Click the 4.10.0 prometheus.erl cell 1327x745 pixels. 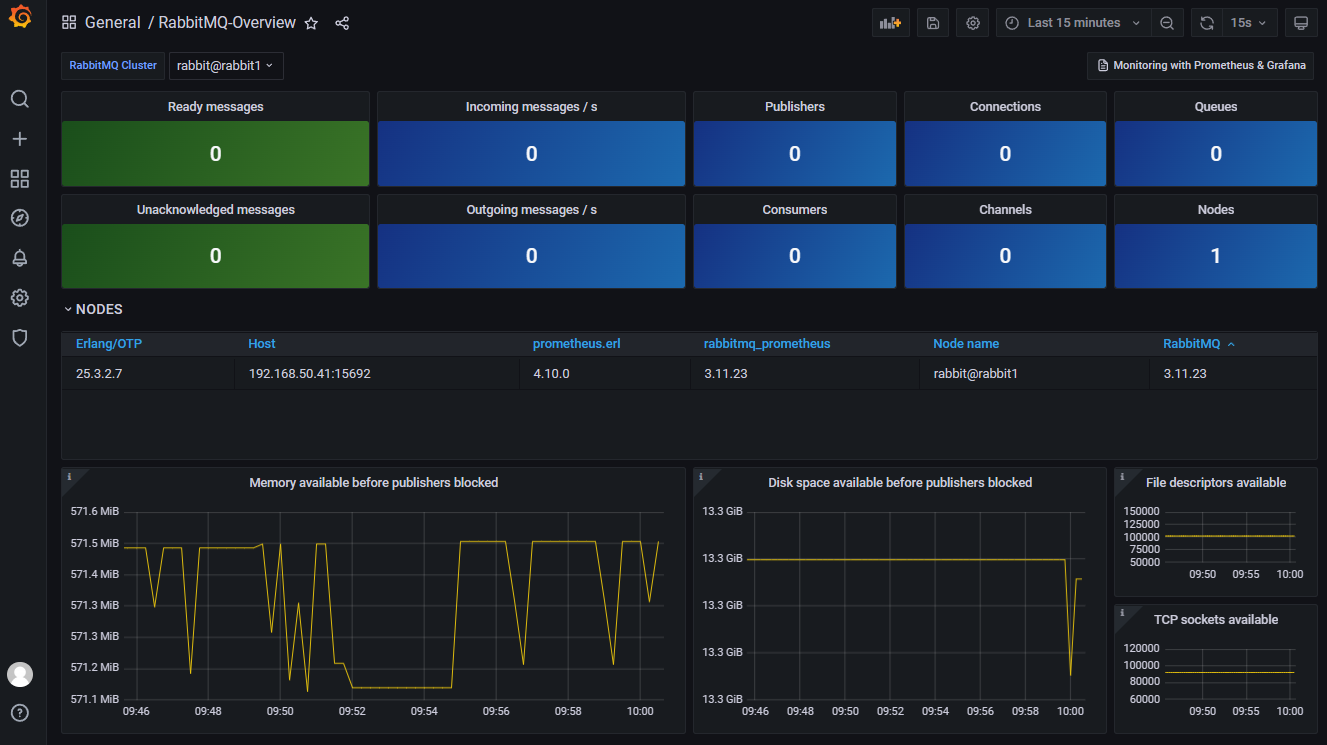(x=551, y=374)
